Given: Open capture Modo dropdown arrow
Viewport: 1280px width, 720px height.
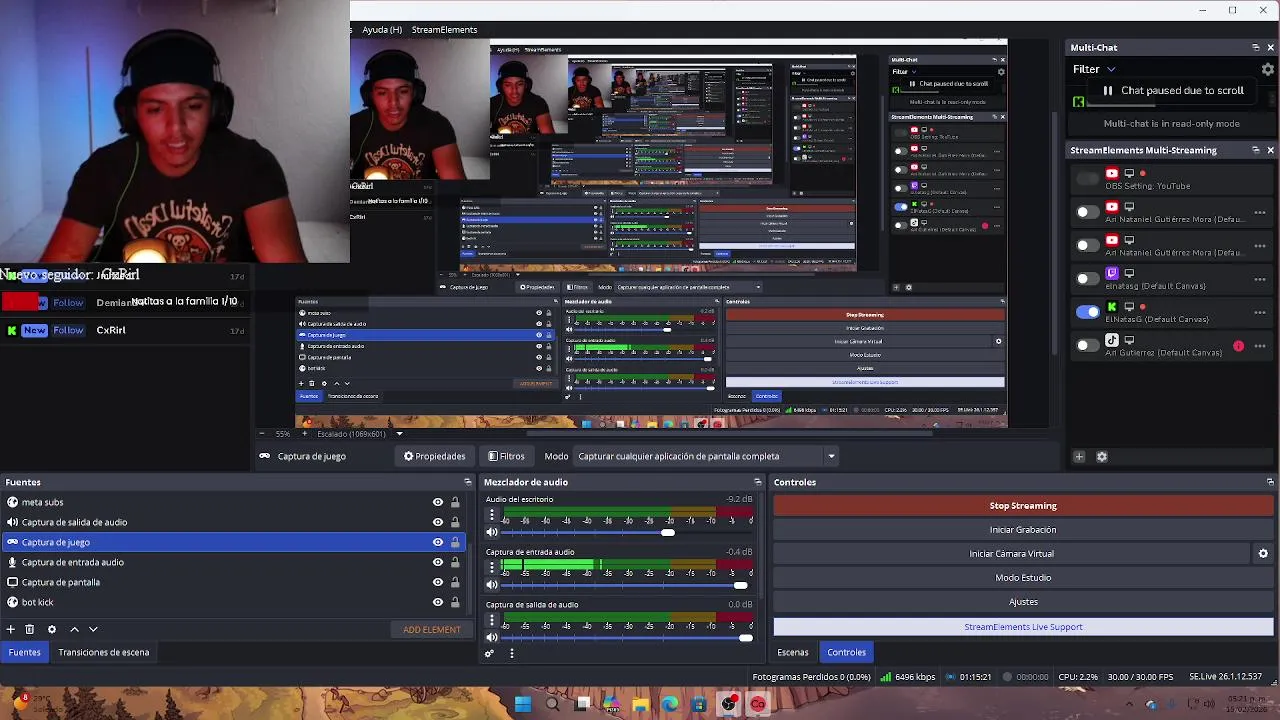Looking at the screenshot, I should pos(830,456).
